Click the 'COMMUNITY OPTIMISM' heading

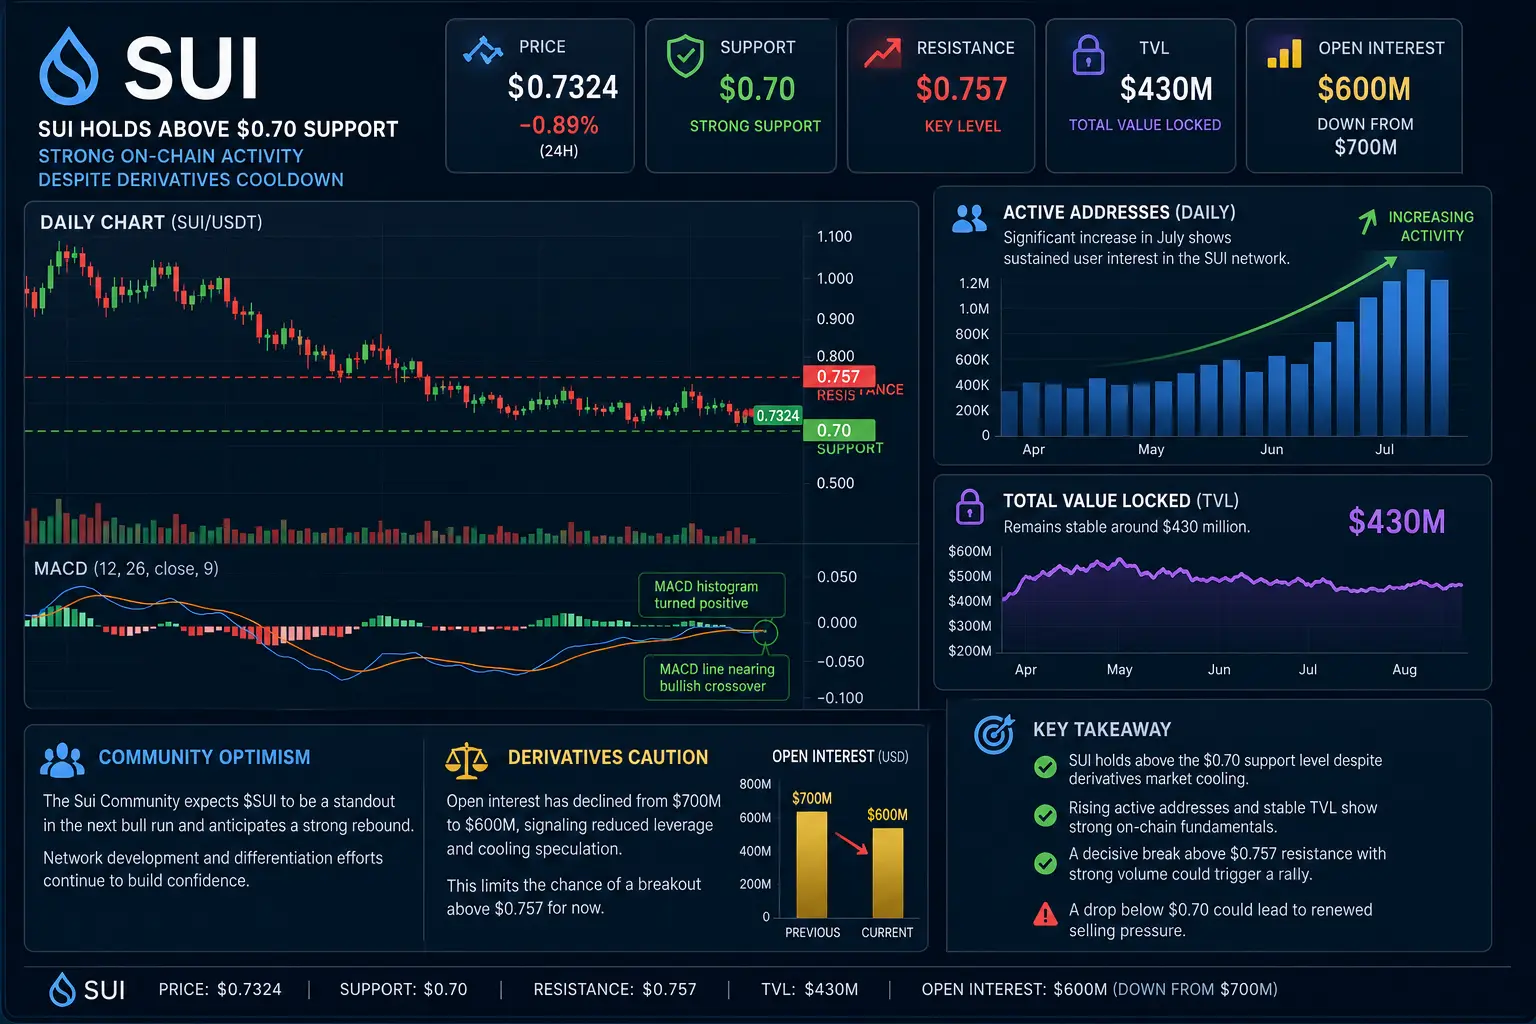204,757
